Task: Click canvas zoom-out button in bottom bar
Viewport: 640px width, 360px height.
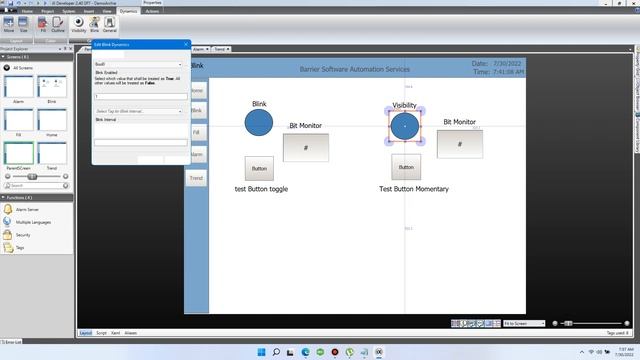Action: [555, 323]
